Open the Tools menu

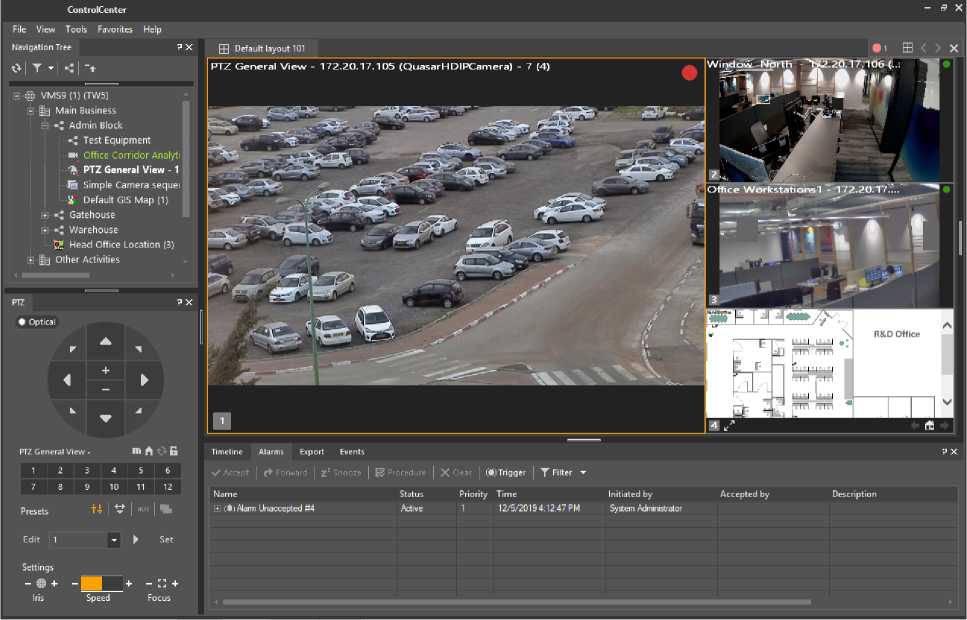(76, 30)
